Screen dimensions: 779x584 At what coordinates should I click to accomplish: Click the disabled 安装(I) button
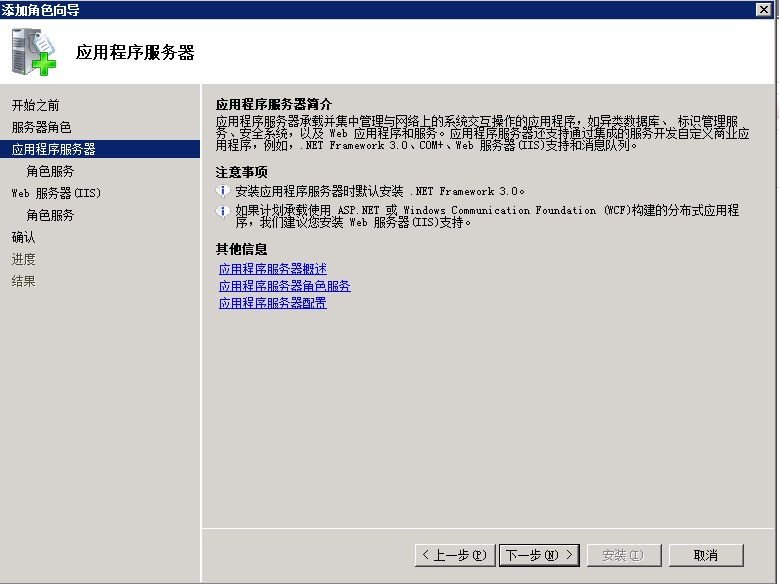pos(623,555)
